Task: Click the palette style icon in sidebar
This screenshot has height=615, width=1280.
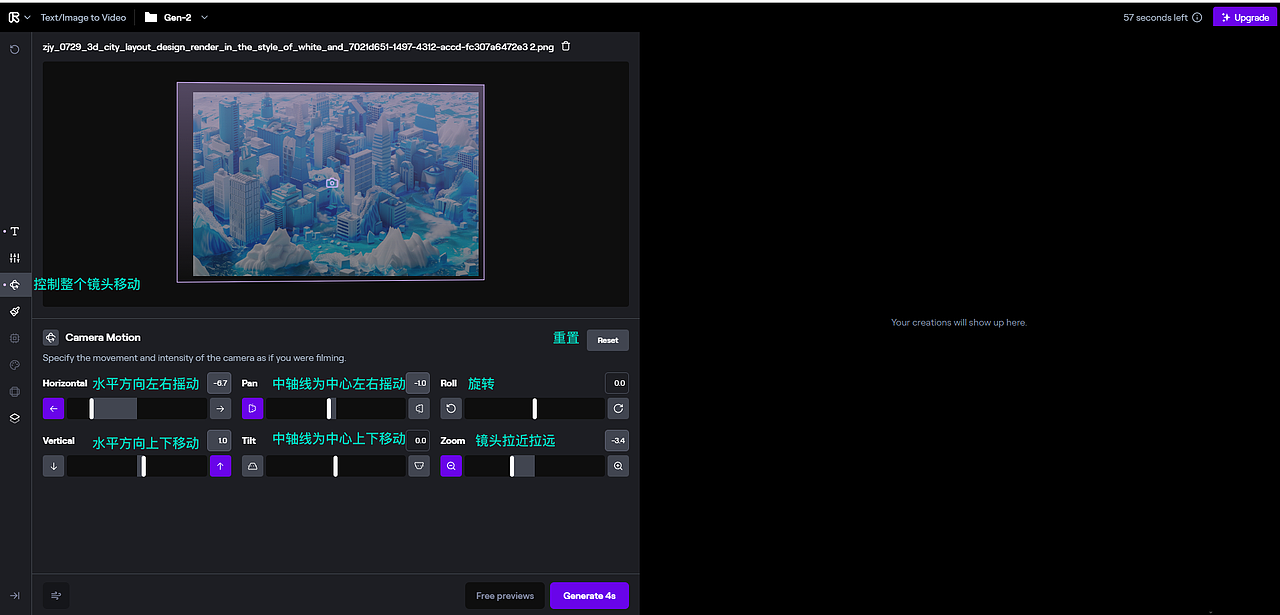Action: pyautogui.click(x=15, y=365)
